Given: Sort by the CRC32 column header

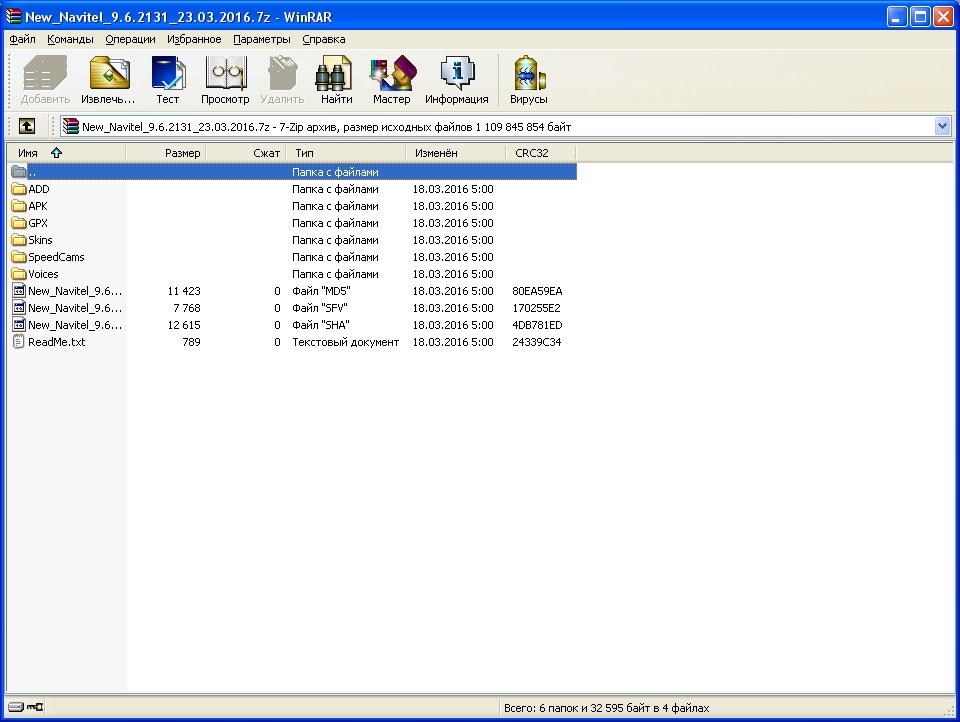Looking at the screenshot, I should click(x=531, y=153).
